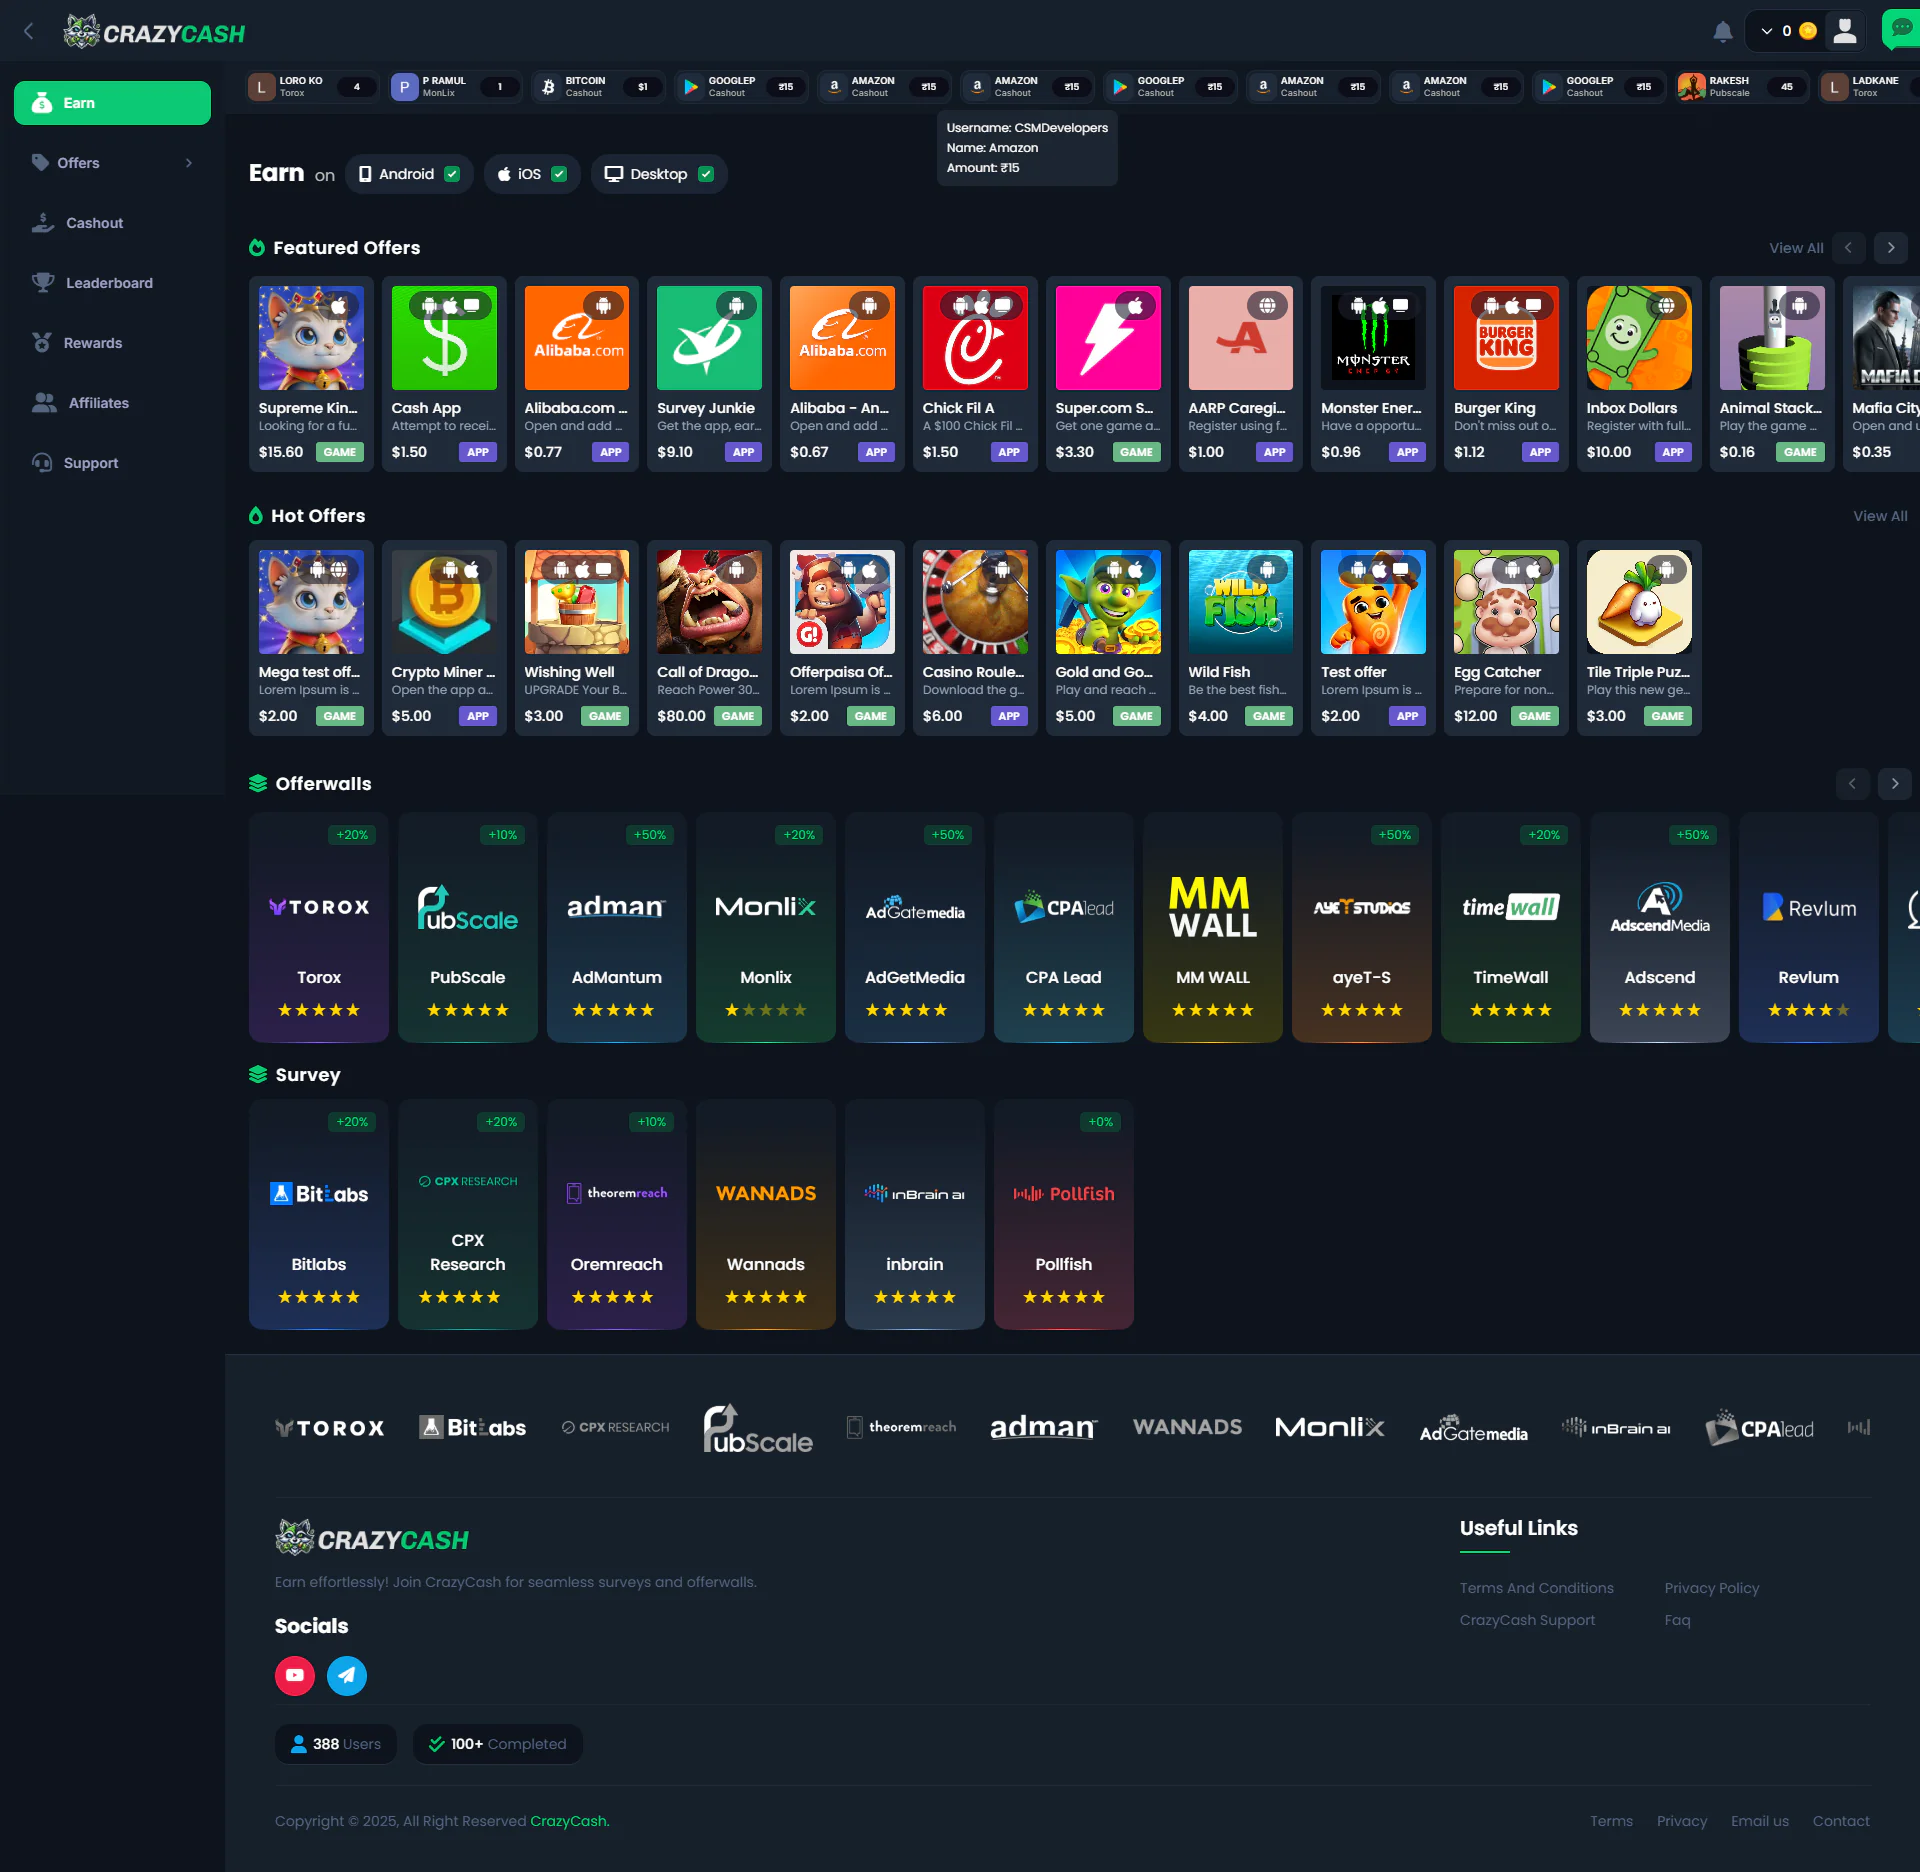
Task: Select Earn in the sidebar
Action: pos(112,103)
